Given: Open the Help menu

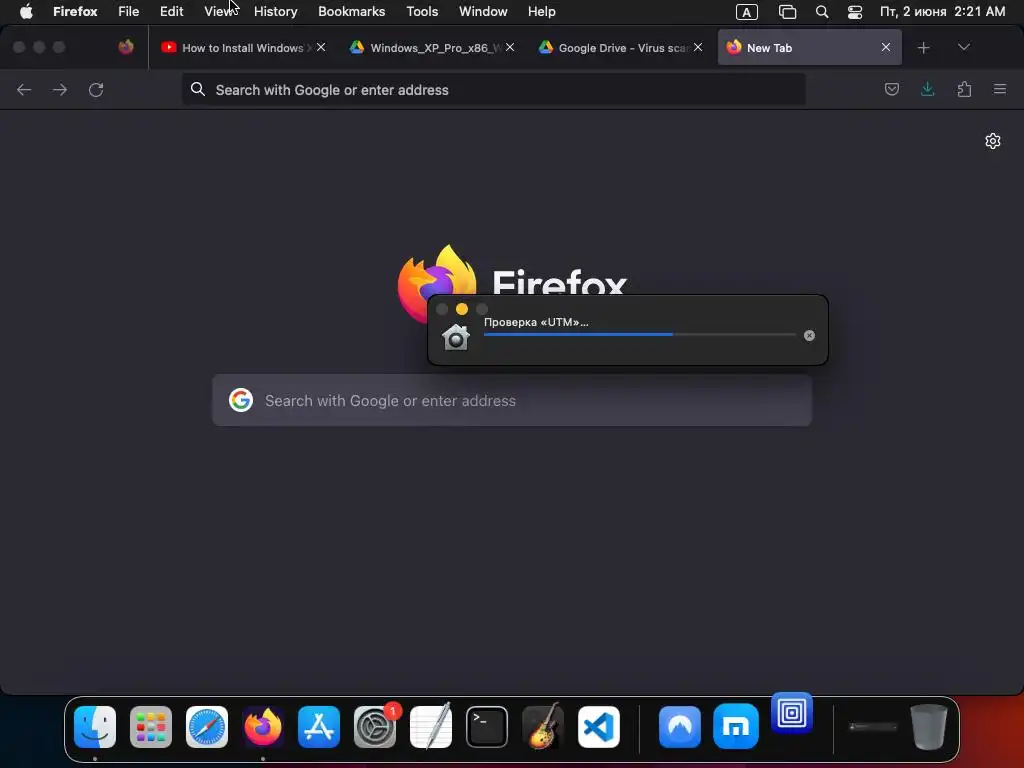Looking at the screenshot, I should coord(541,12).
